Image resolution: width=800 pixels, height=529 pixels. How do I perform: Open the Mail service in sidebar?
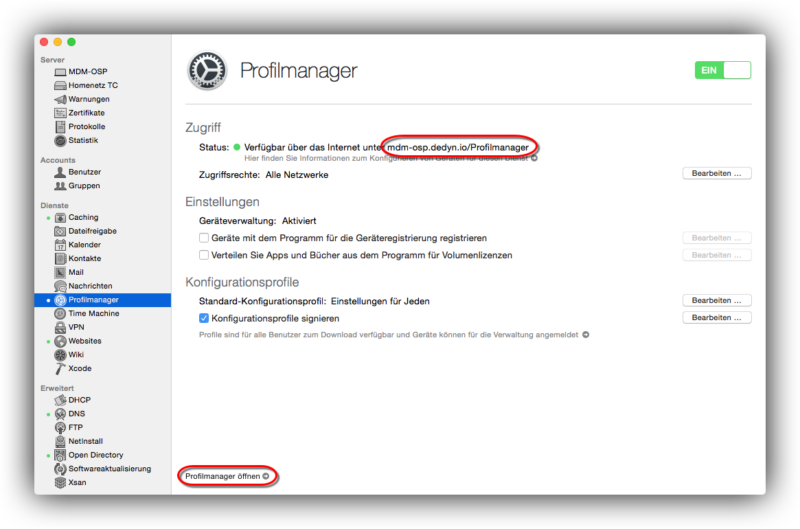76,272
